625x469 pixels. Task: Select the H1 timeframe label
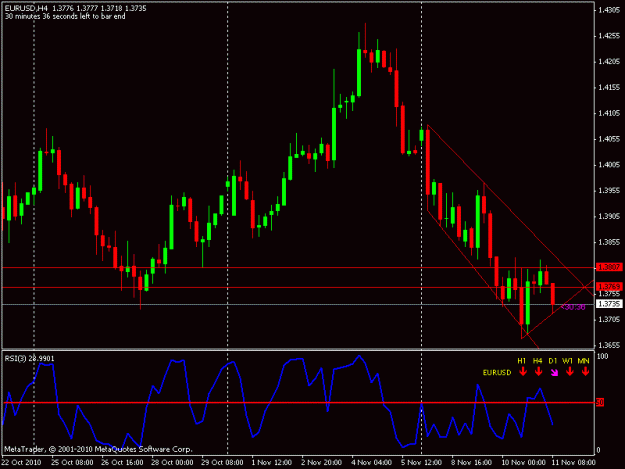522,361
